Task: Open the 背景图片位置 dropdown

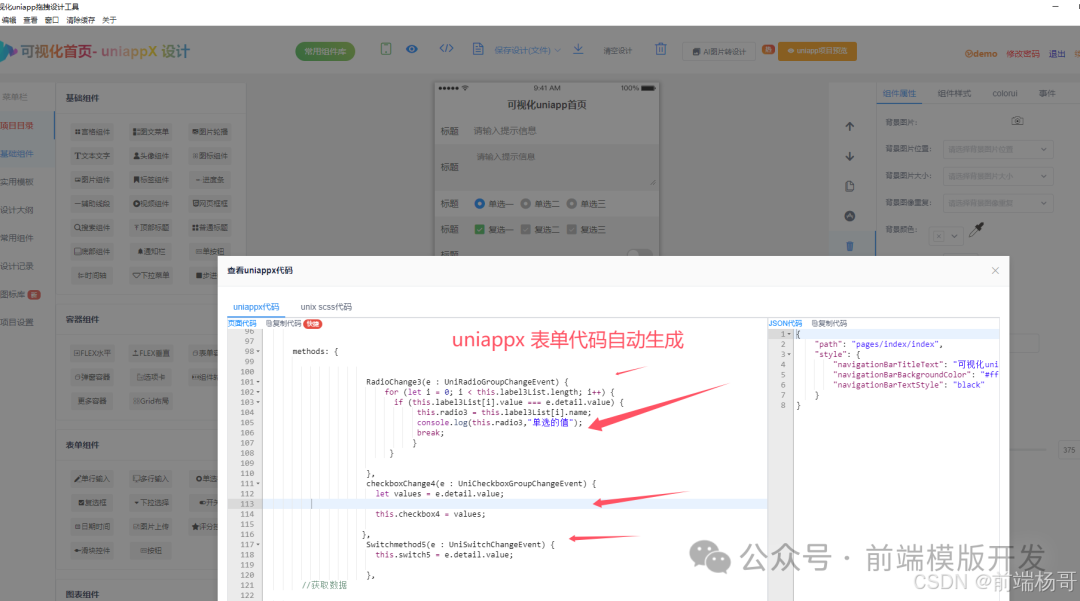Action: (x=998, y=149)
